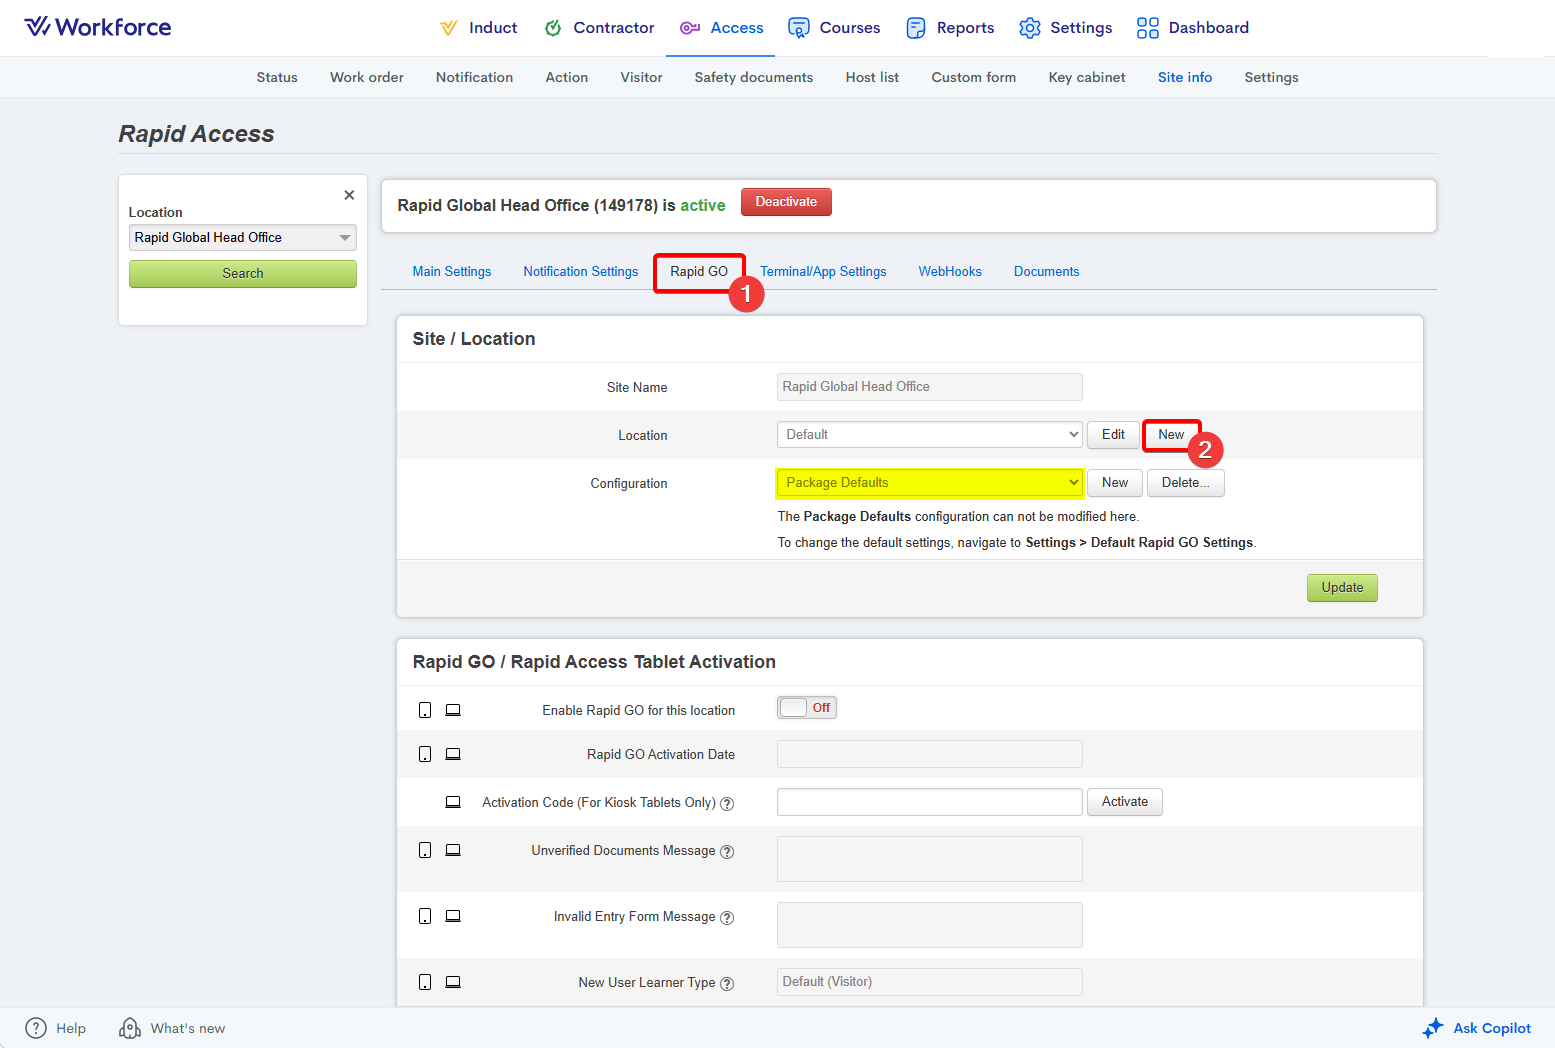Open the Courses module icon
The height and width of the screenshot is (1048, 1555).
click(x=799, y=28)
